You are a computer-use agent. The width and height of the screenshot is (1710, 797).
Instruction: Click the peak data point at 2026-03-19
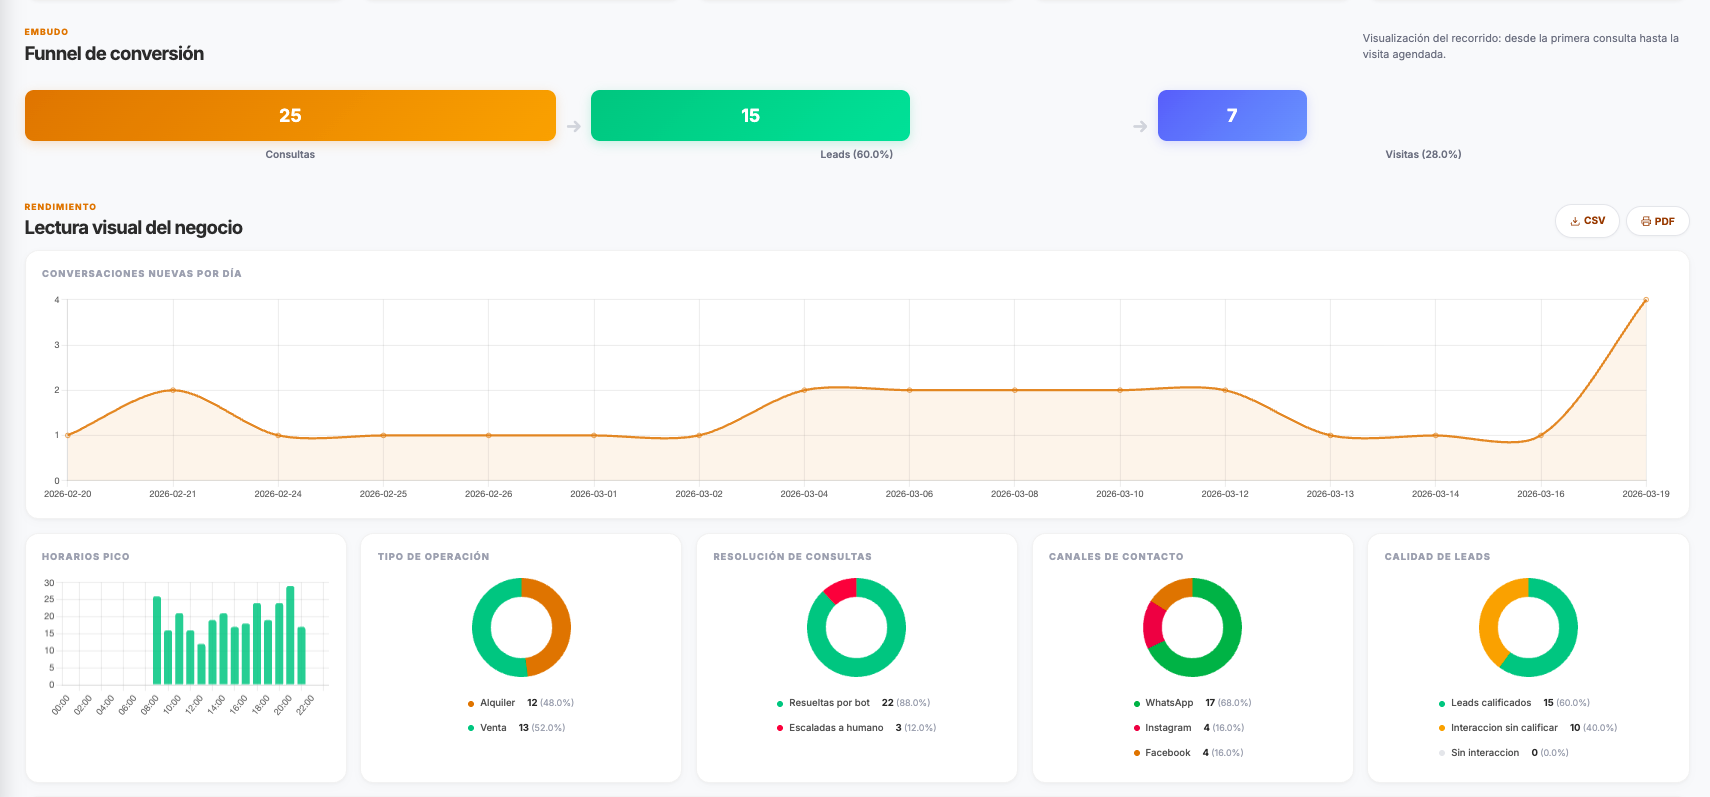[x=1646, y=300]
